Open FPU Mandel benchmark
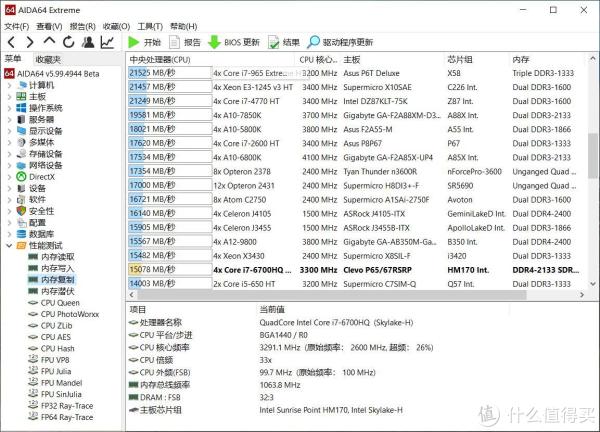600x432 pixels. [55, 383]
